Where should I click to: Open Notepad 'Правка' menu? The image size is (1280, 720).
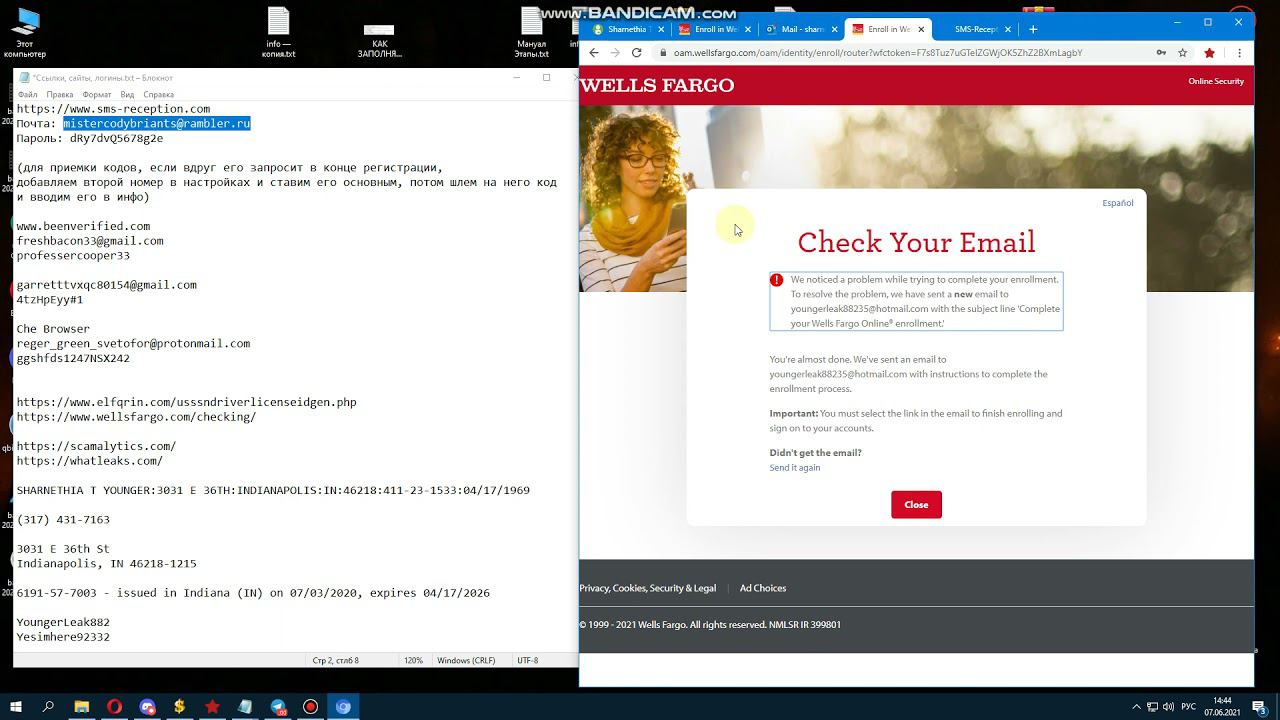[59, 95]
